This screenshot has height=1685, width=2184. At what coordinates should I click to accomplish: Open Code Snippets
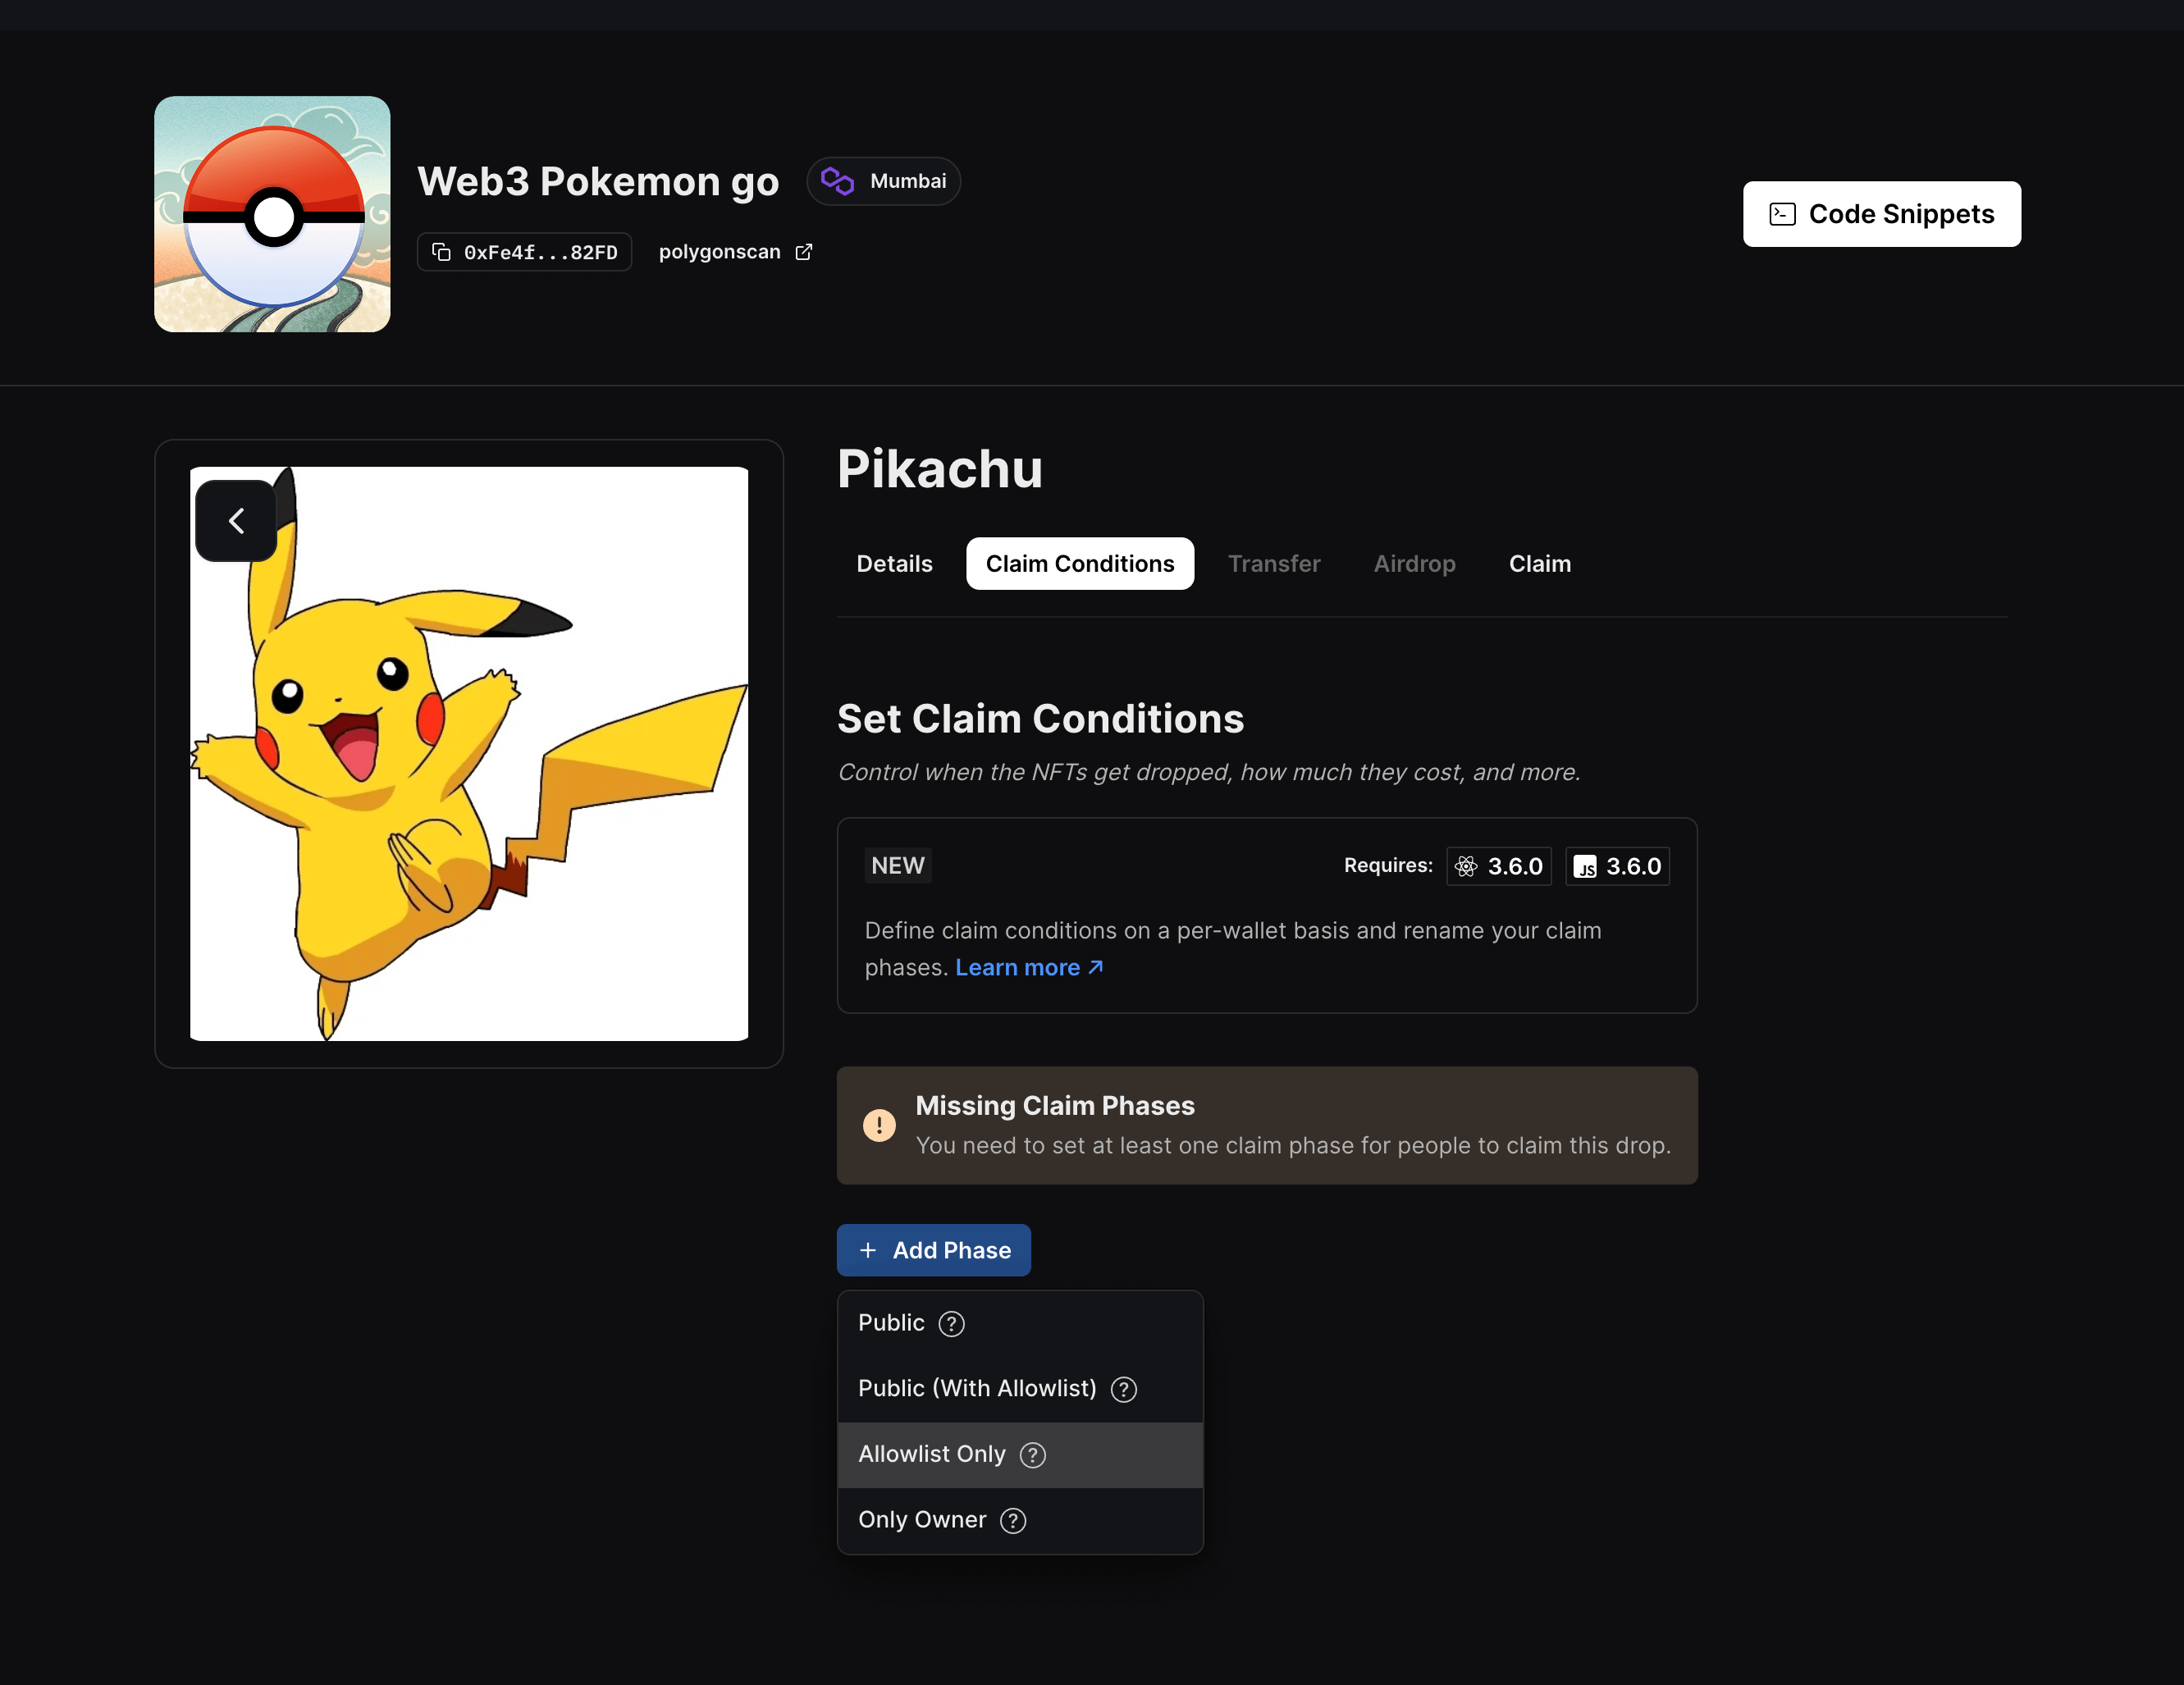pyautogui.click(x=1881, y=214)
